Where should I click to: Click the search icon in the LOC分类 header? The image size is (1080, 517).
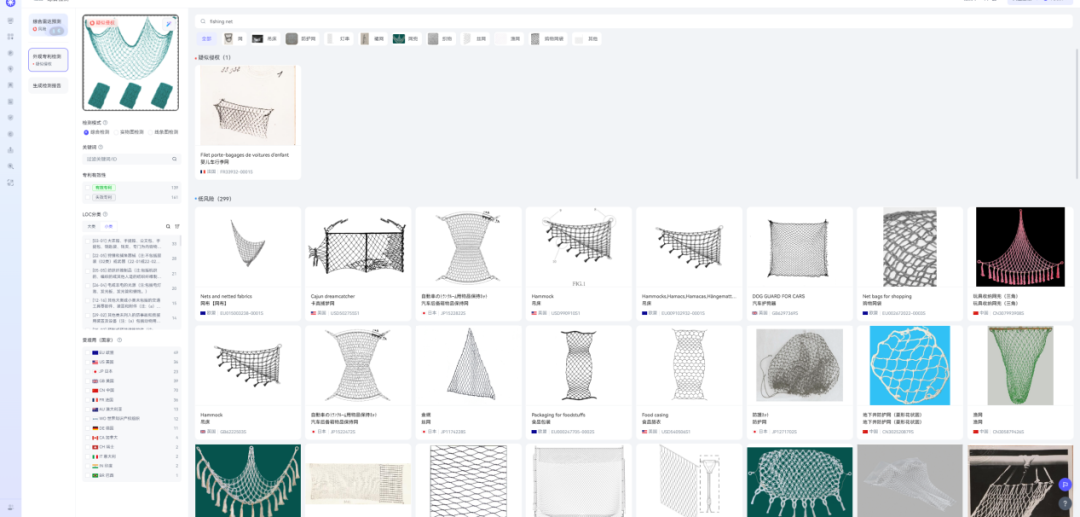click(168, 226)
